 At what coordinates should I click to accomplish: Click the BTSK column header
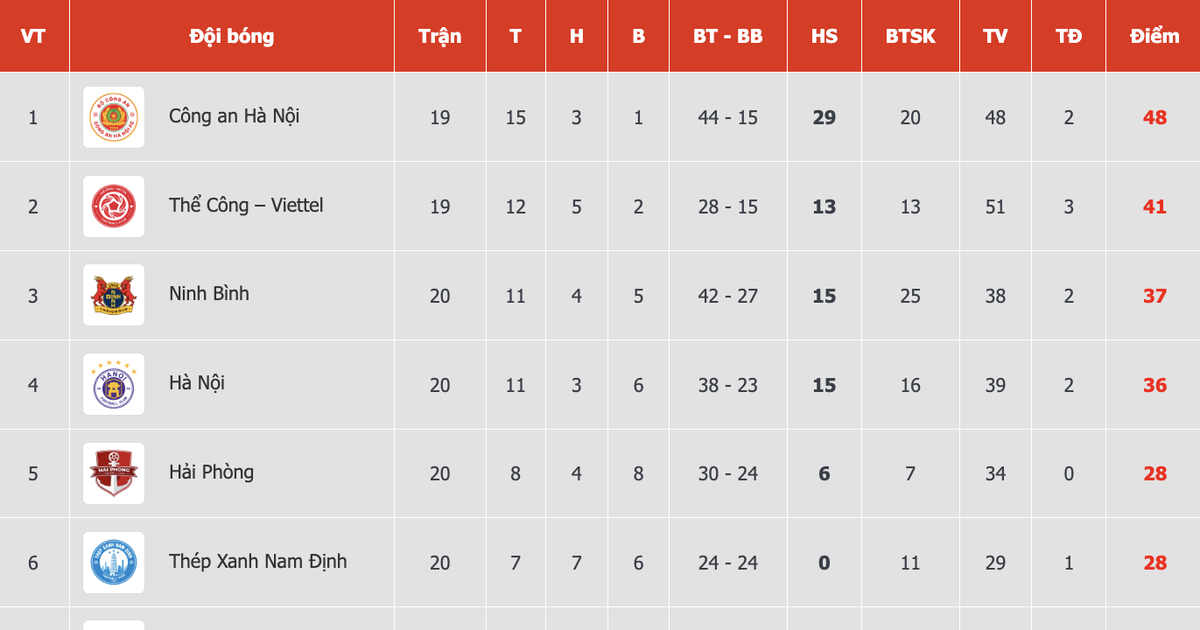pos(910,36)
